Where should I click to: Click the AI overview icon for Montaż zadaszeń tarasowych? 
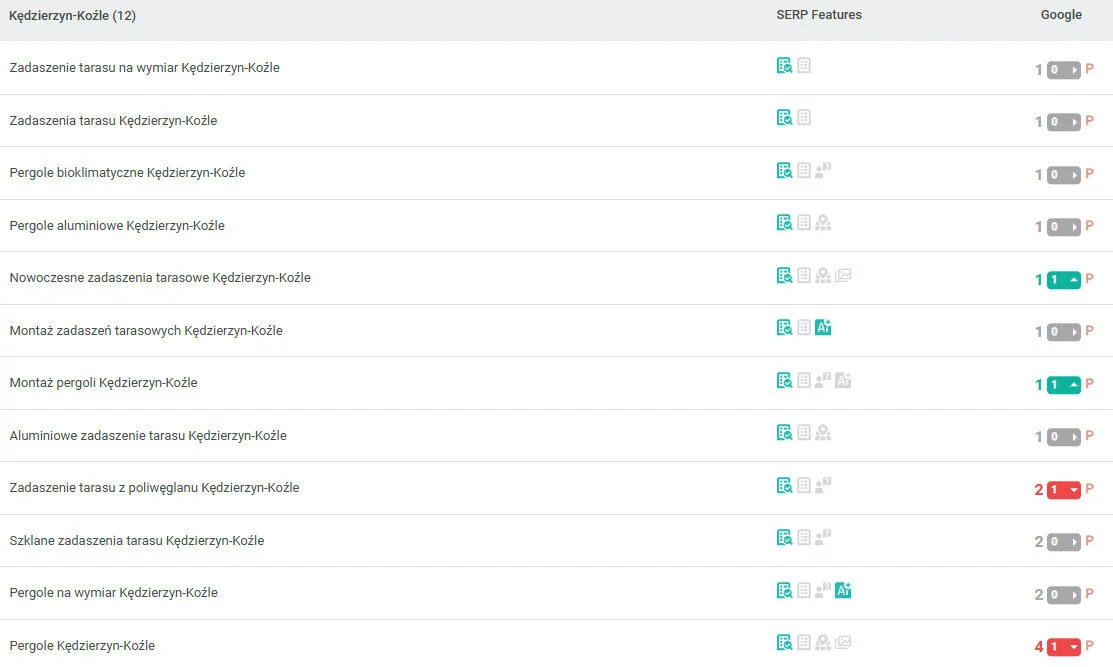(x=823, y=327)
